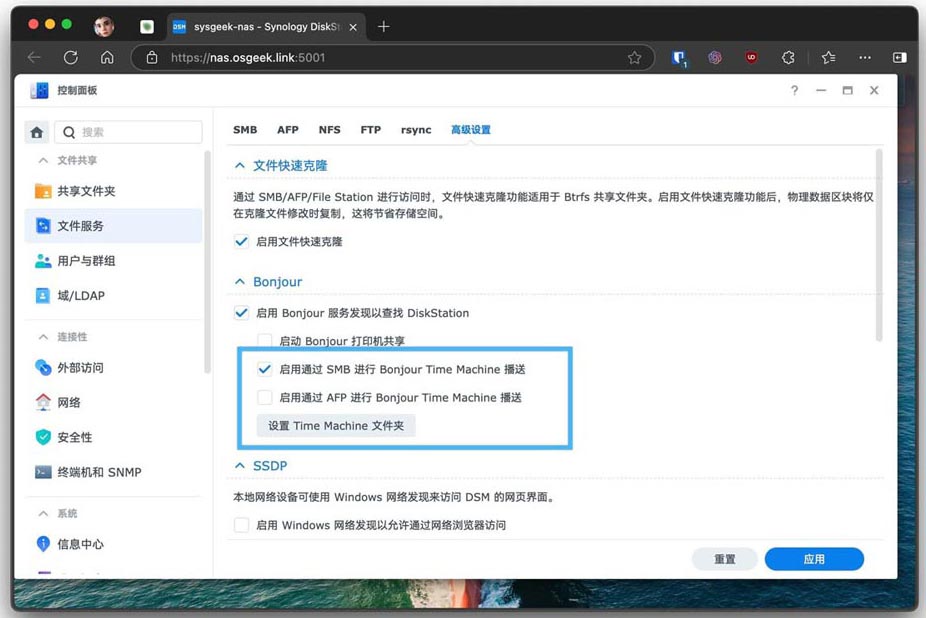
Task: Open 外部访问 external access settings
Action: [x=80, y=368]
